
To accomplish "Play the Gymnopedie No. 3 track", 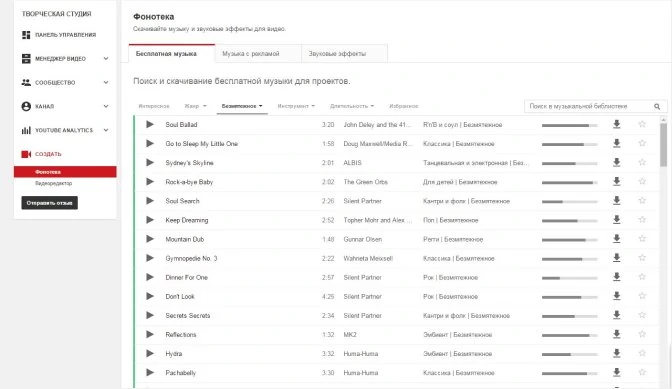I will point(150,258).
